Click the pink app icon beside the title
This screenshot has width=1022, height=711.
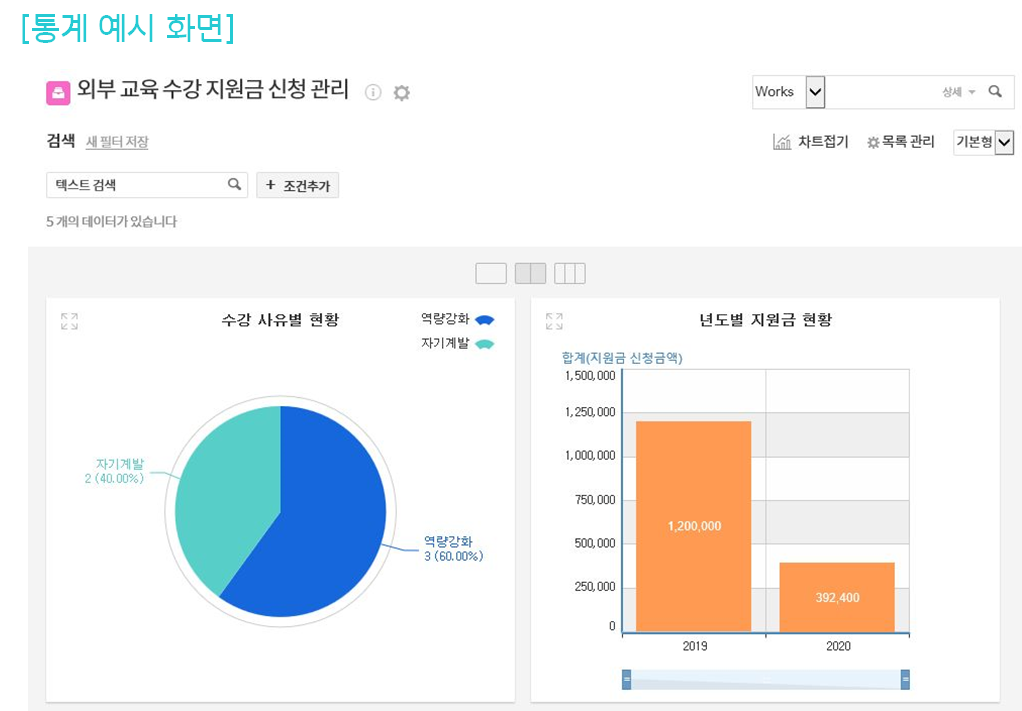pyautogui.click(x=58, y=92)
